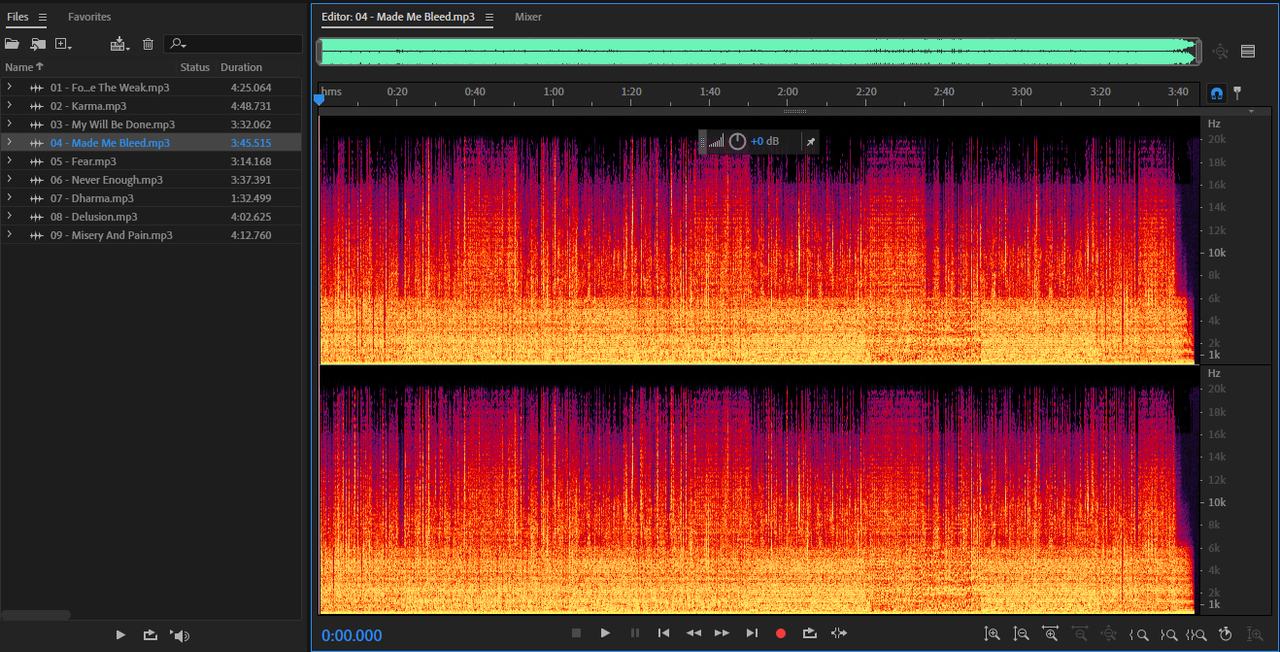Image resolution: width=1280 pixels, height=652 pixels.
Task: Open the Editor panel menu
Action: 489,17
